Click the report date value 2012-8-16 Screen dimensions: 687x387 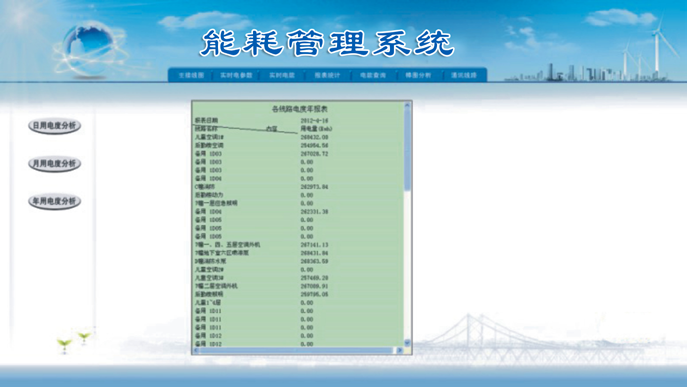315,121
